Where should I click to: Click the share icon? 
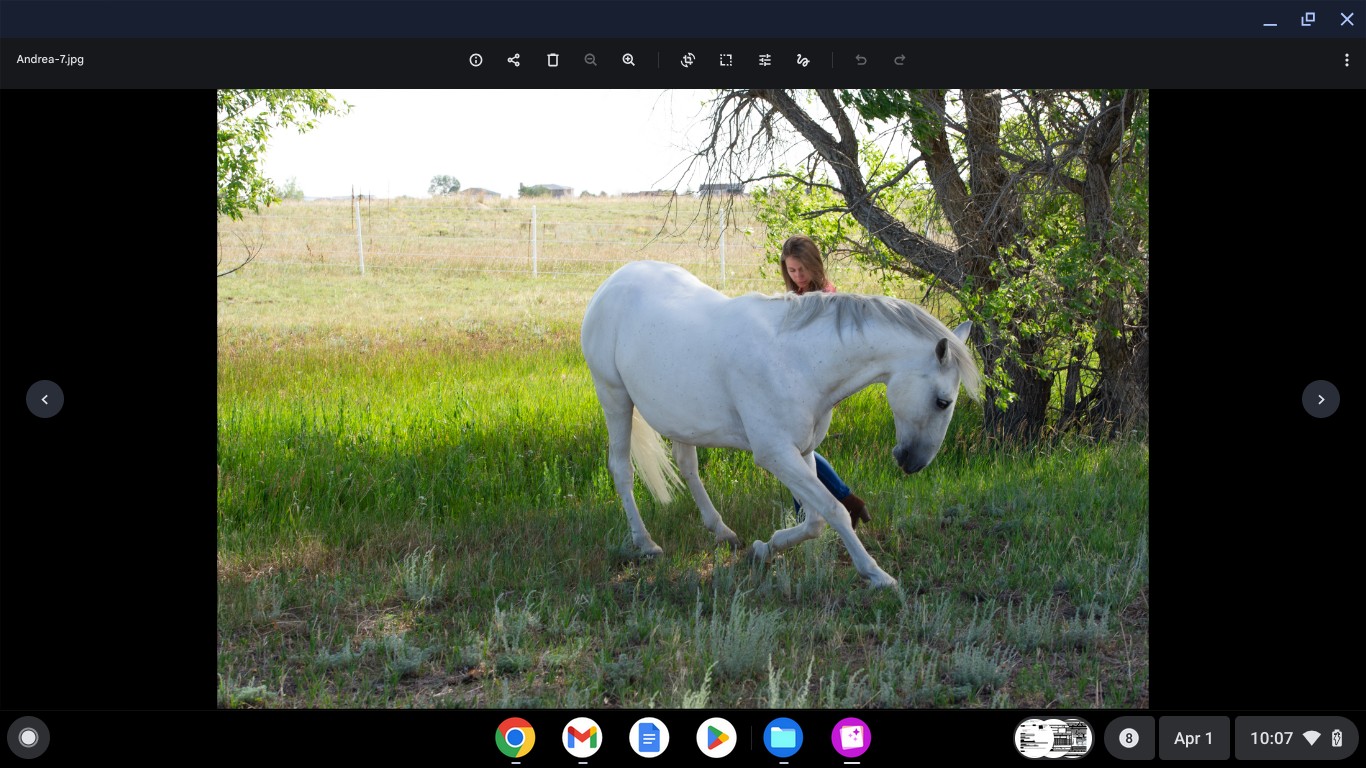[x=514, y=60]
